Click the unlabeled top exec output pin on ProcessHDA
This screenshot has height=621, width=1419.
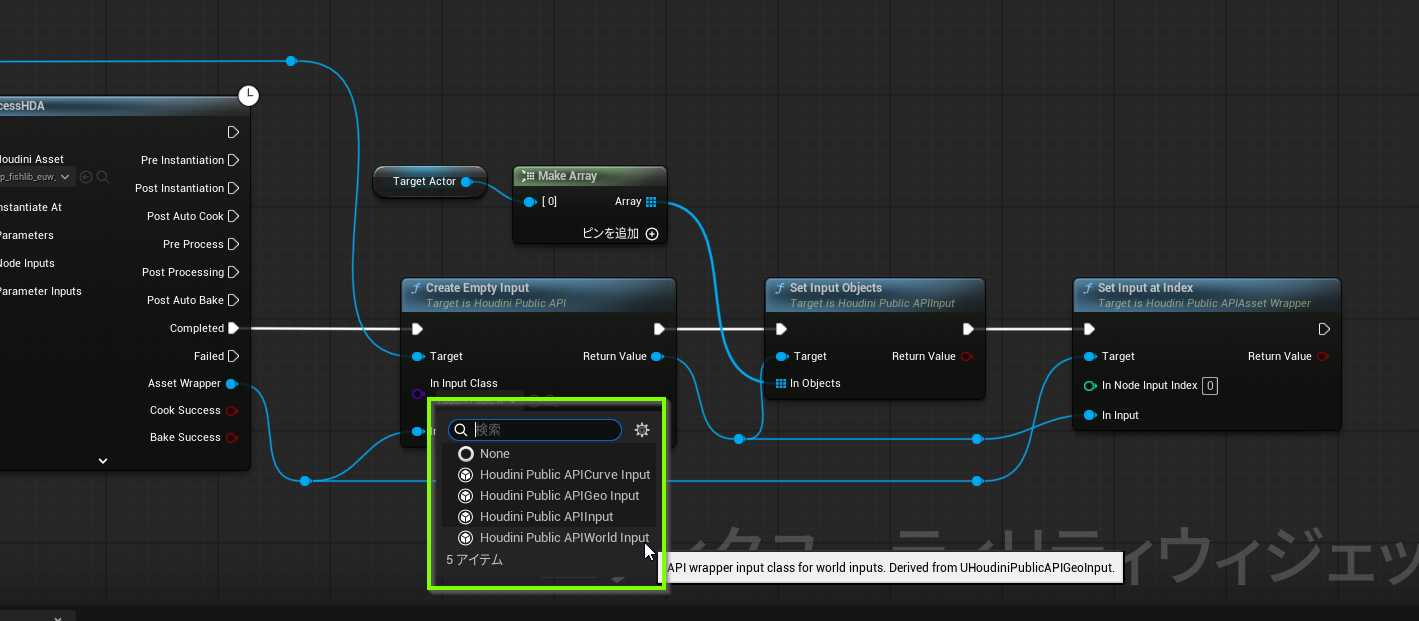coord(233,132)
